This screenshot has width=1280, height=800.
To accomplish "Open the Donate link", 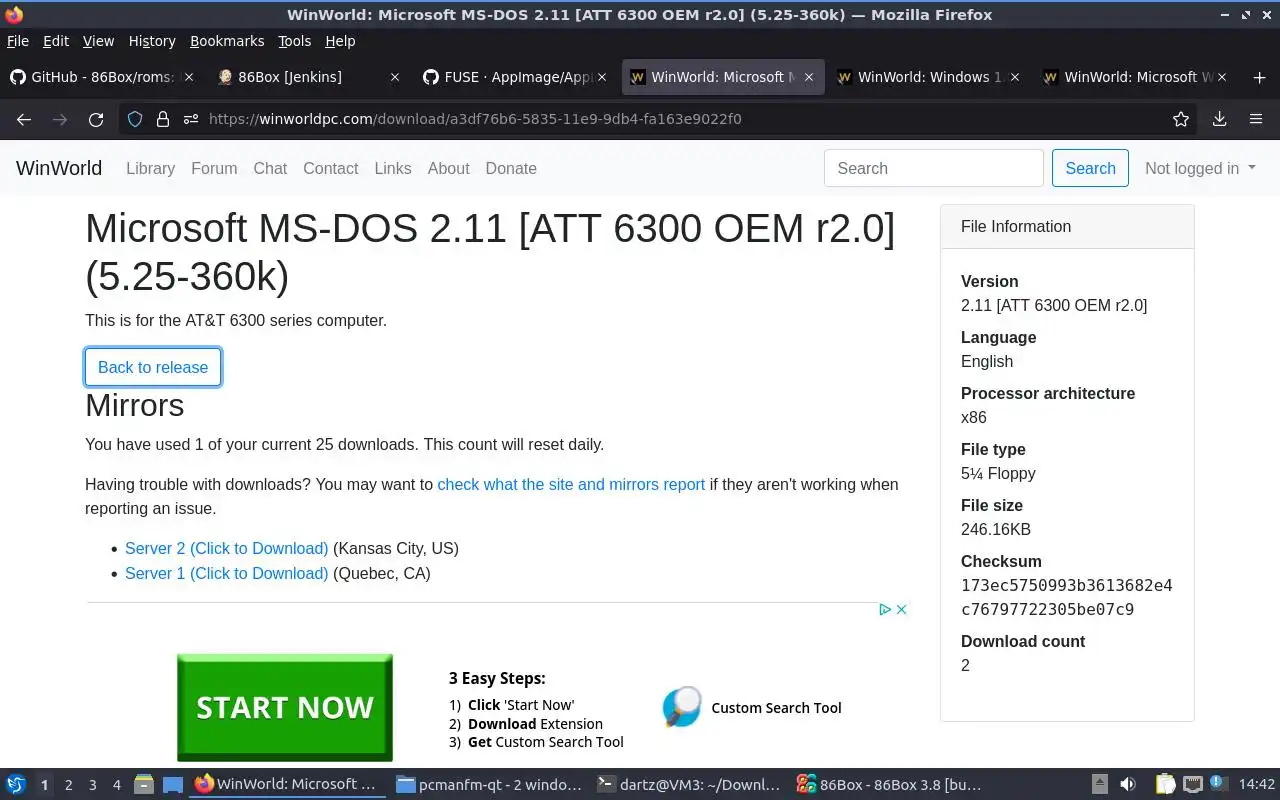I will pyautogui.click(x=511, y=168).
